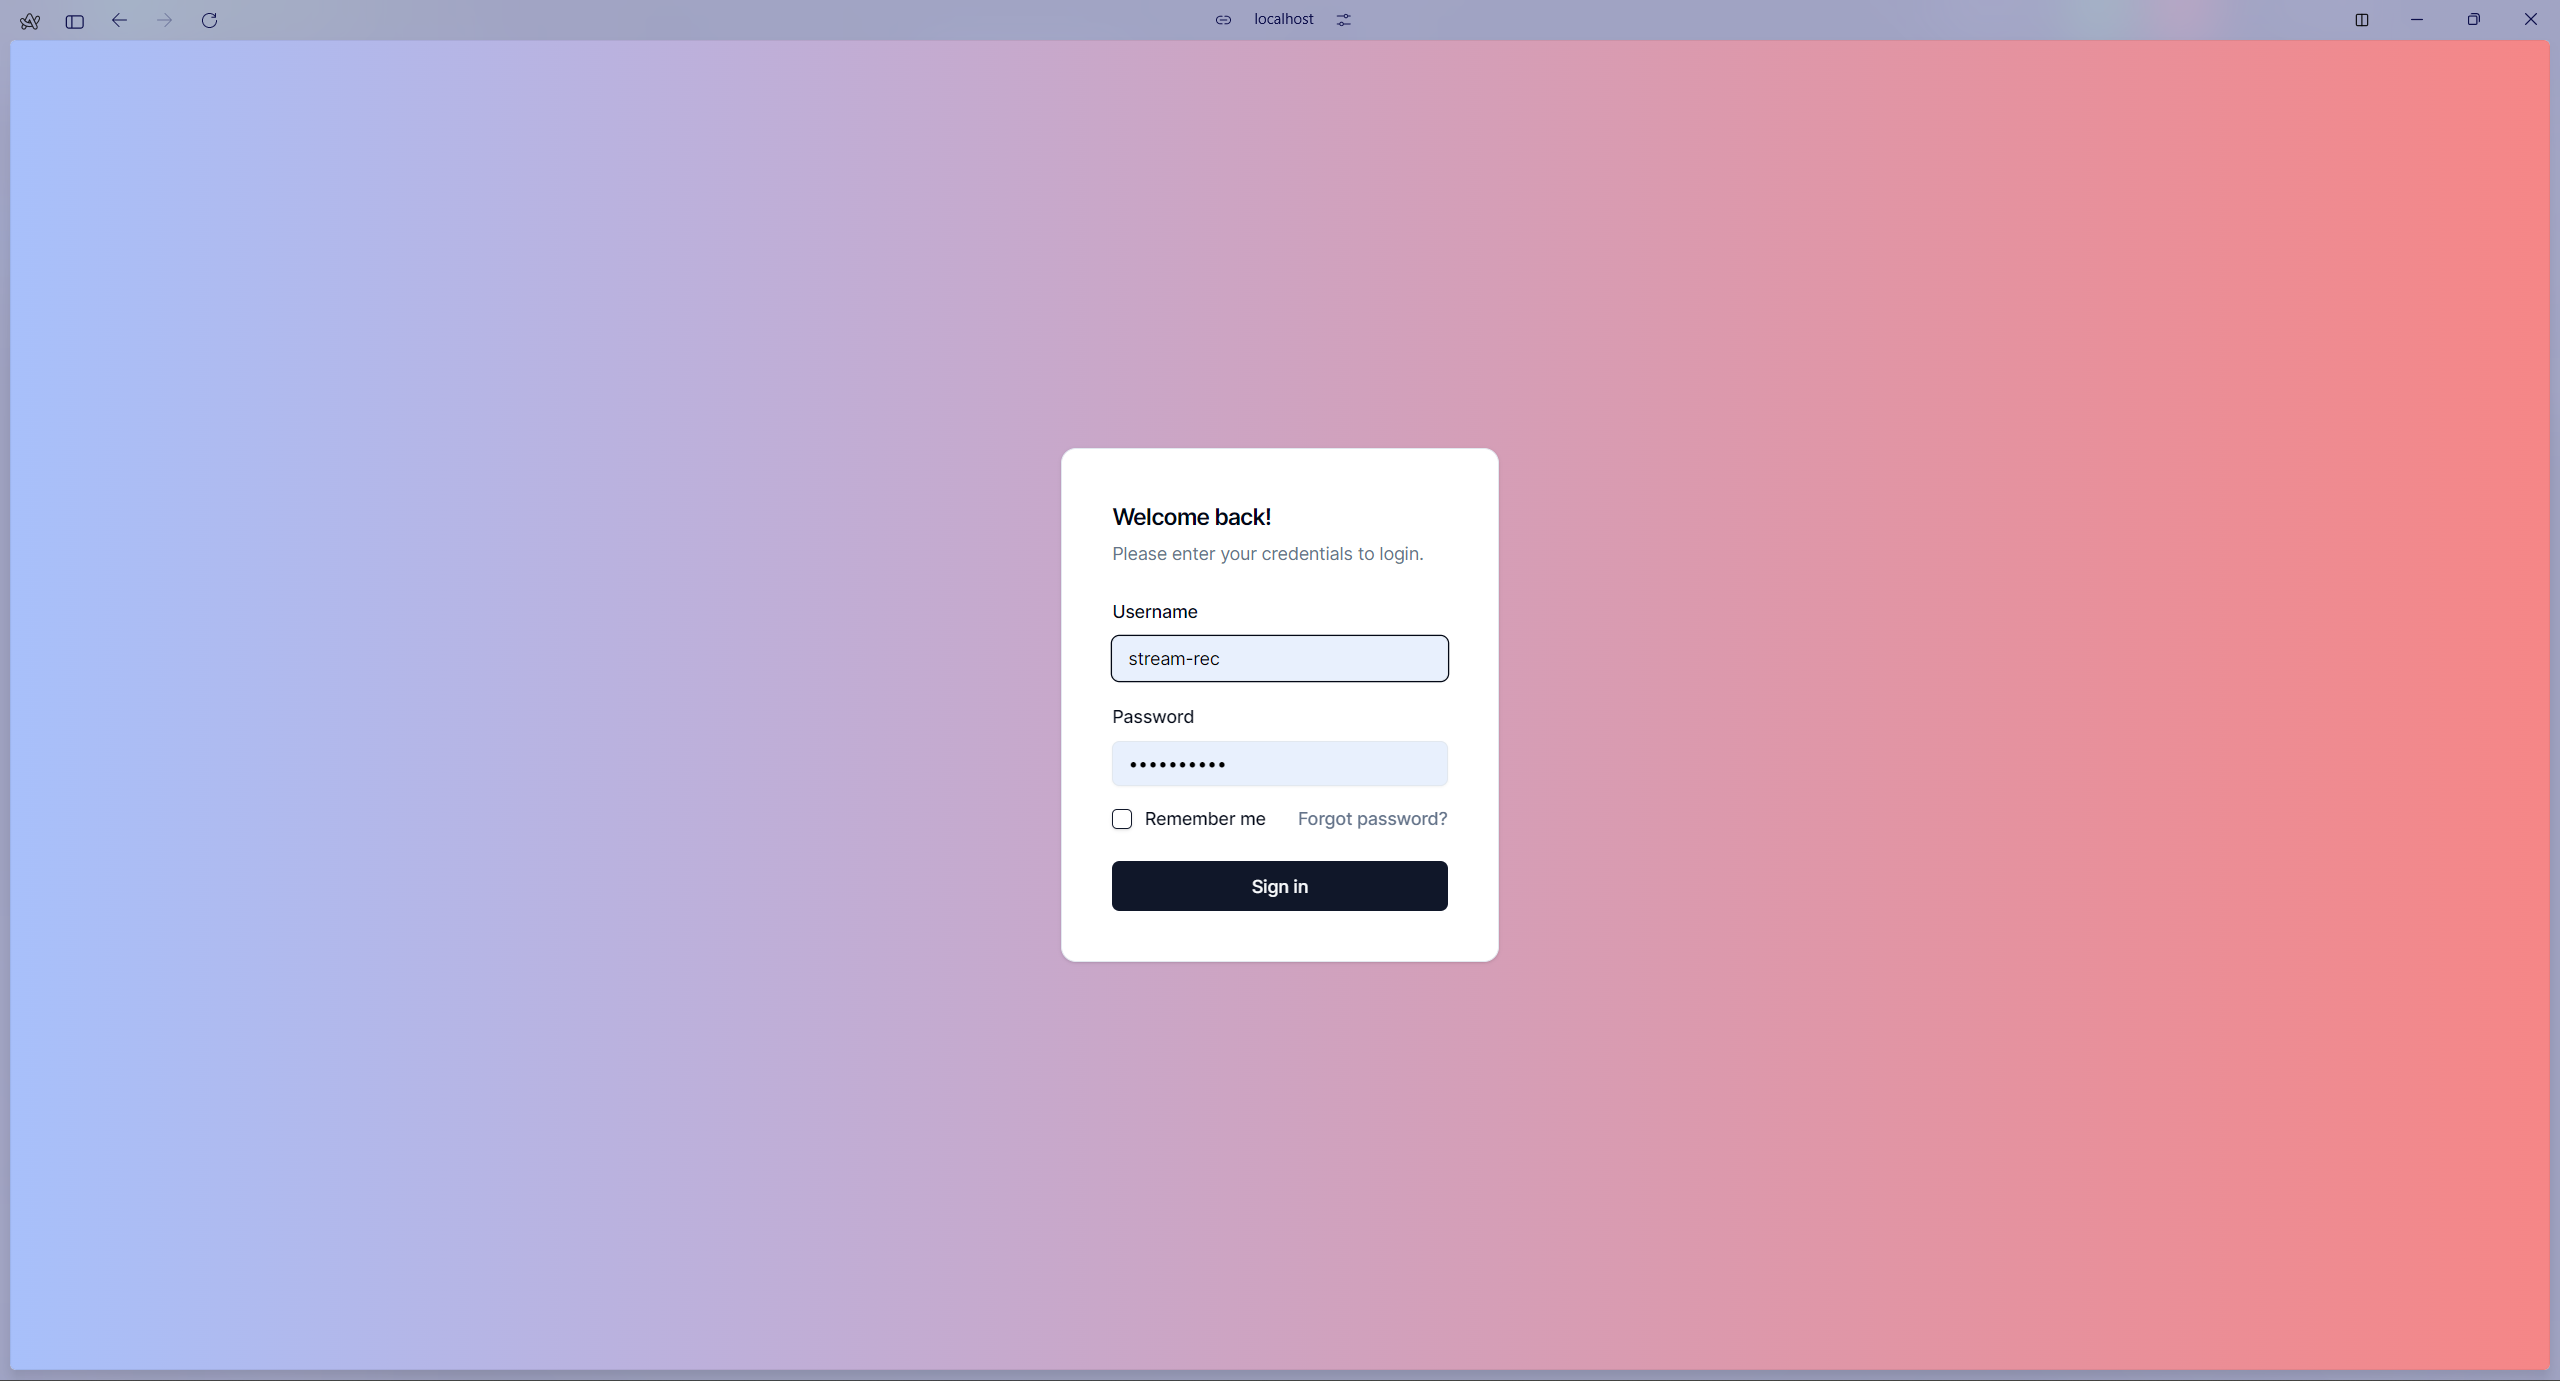Open site controls sliders icon
Image resolution: width=2560 pixels, height=1381 pixels.
[1343, 20]
